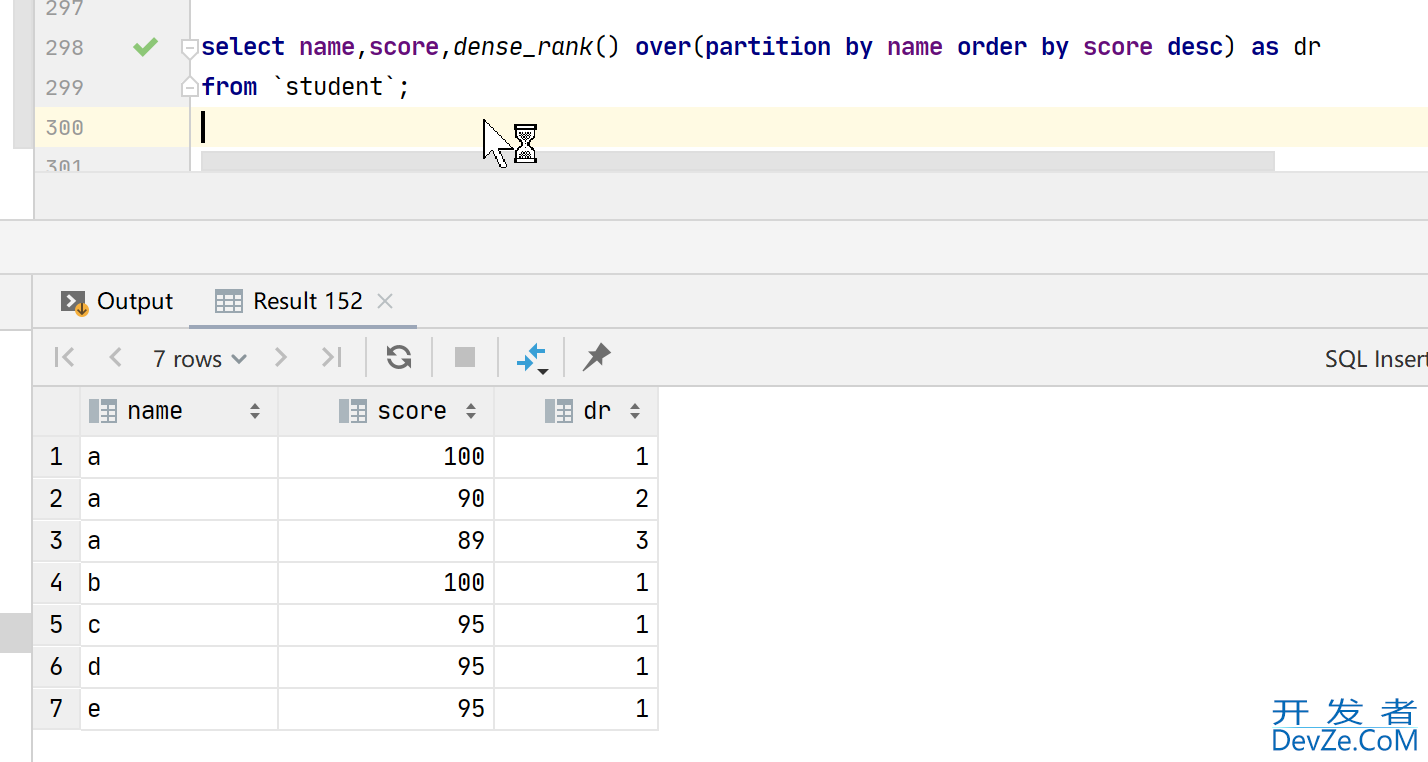Click dr cell 2 in row 2
This screenshot has width=1428, height=762.
576,499
